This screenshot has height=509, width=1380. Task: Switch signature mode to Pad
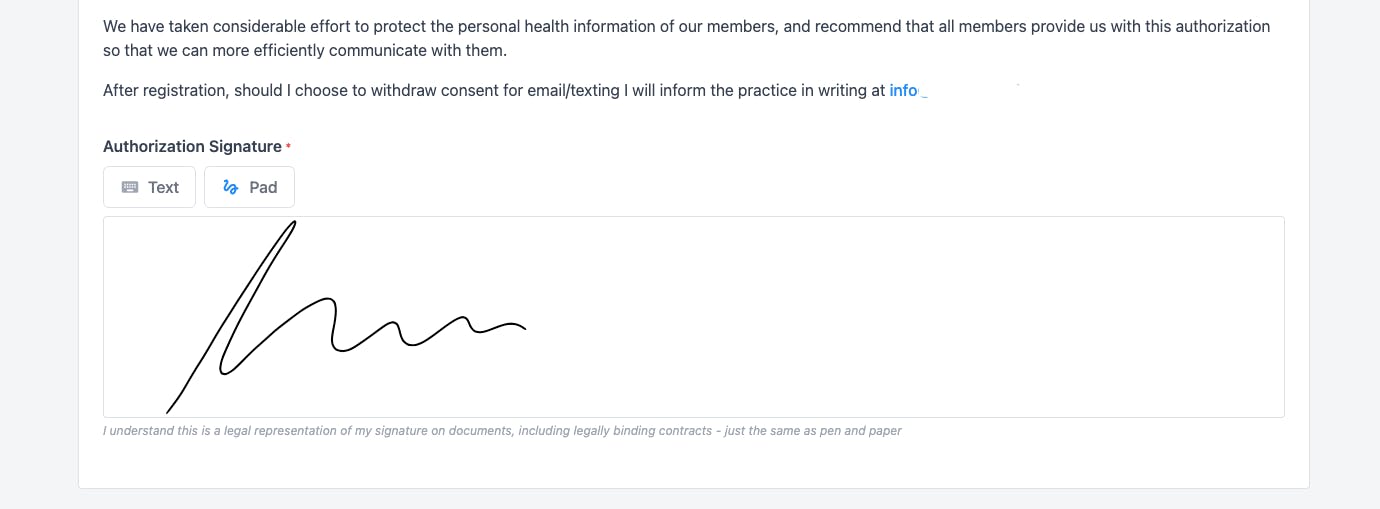pyautogui.click(x=249, y=187)
